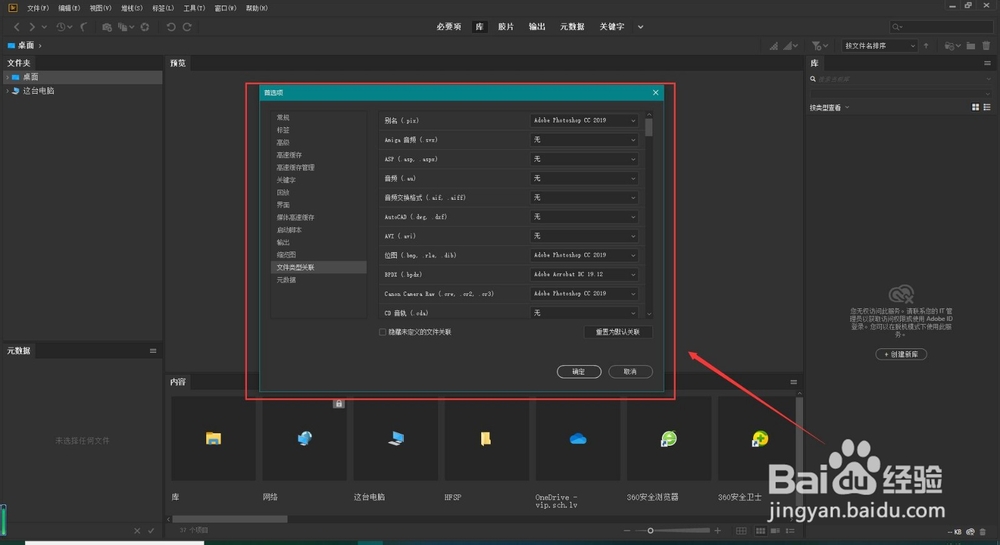Switch to details view icon at bottom
Viewport: 1000px width, 545px height.
(776, 530)
